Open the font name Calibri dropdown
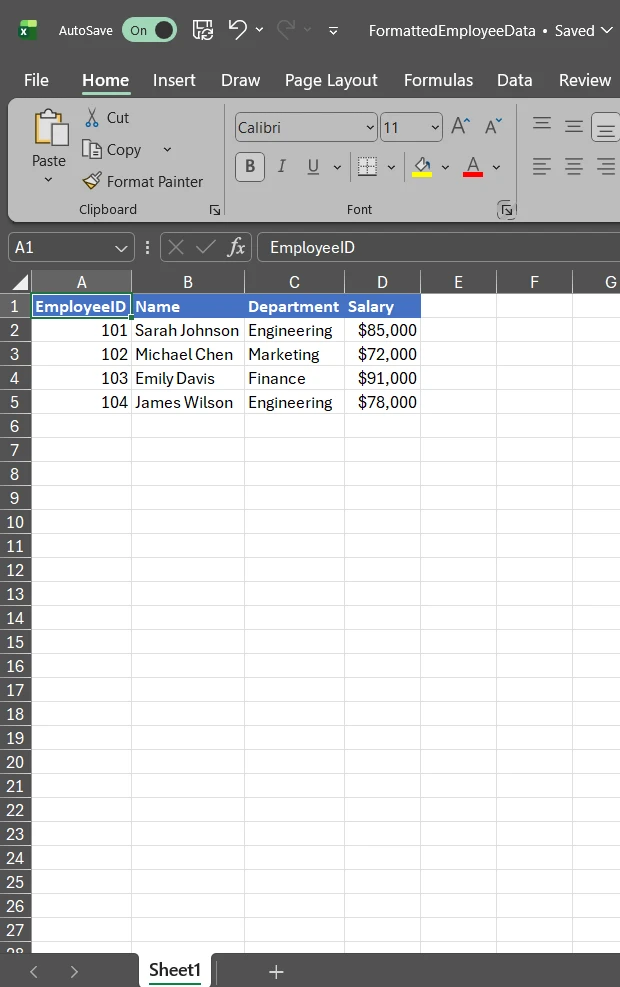 point(370,128)
